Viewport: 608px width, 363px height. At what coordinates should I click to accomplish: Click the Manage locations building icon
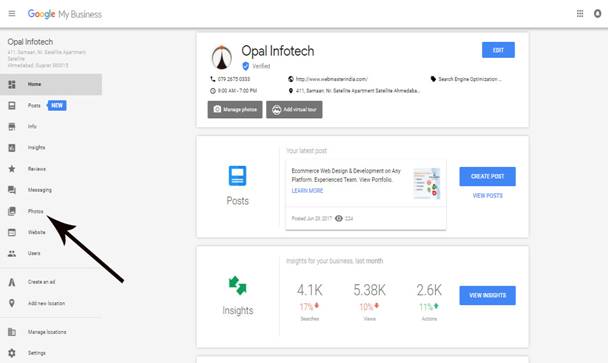pyautogui.click(x=12, y=332)
